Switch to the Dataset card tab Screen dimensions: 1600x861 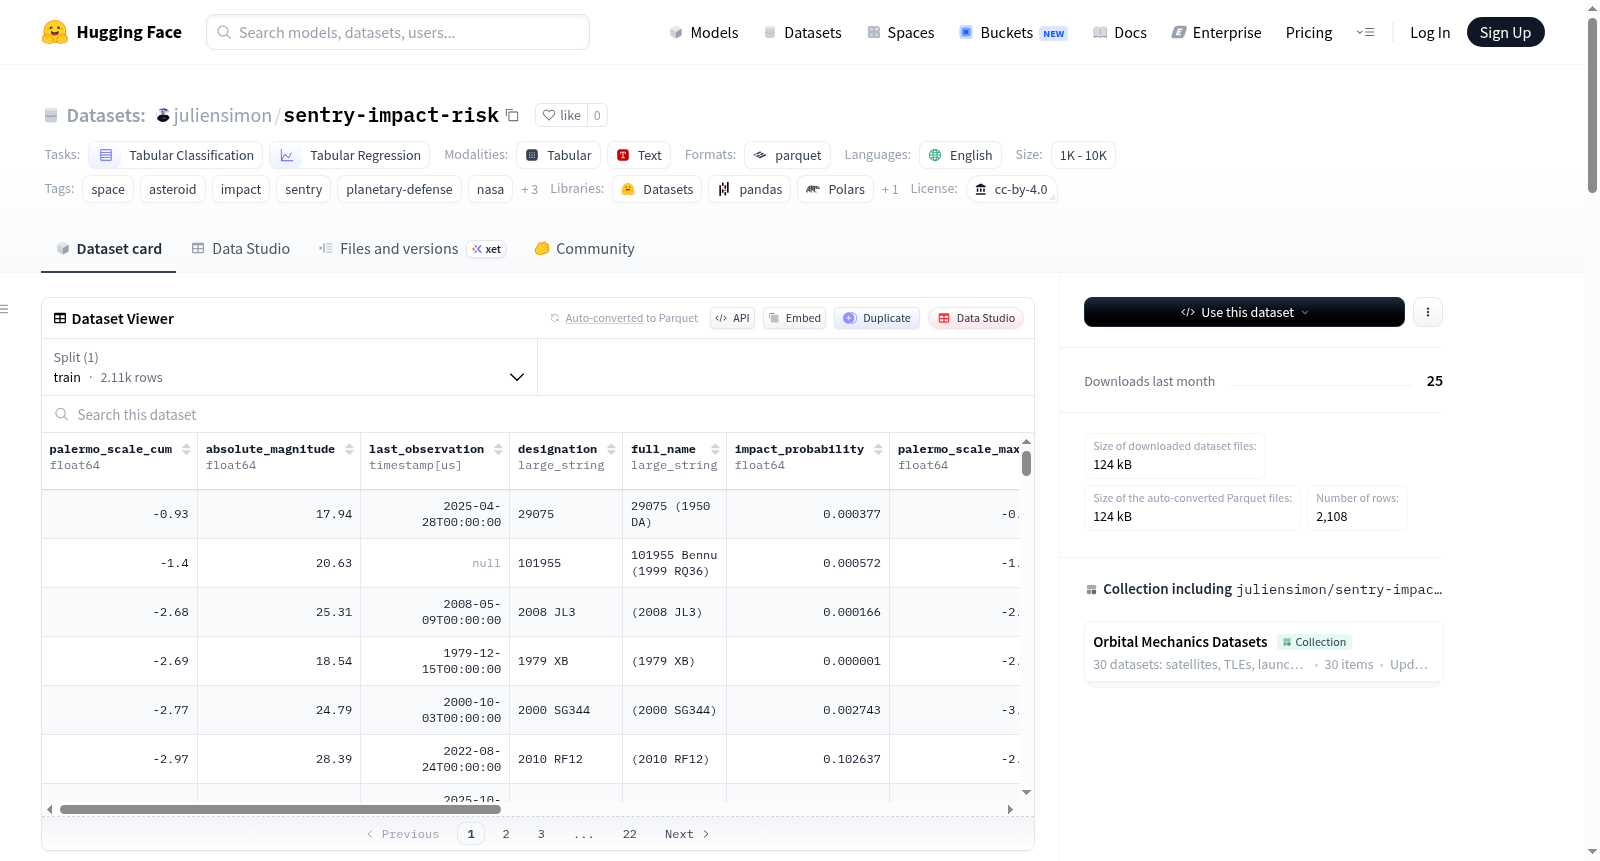pos(109,249)
